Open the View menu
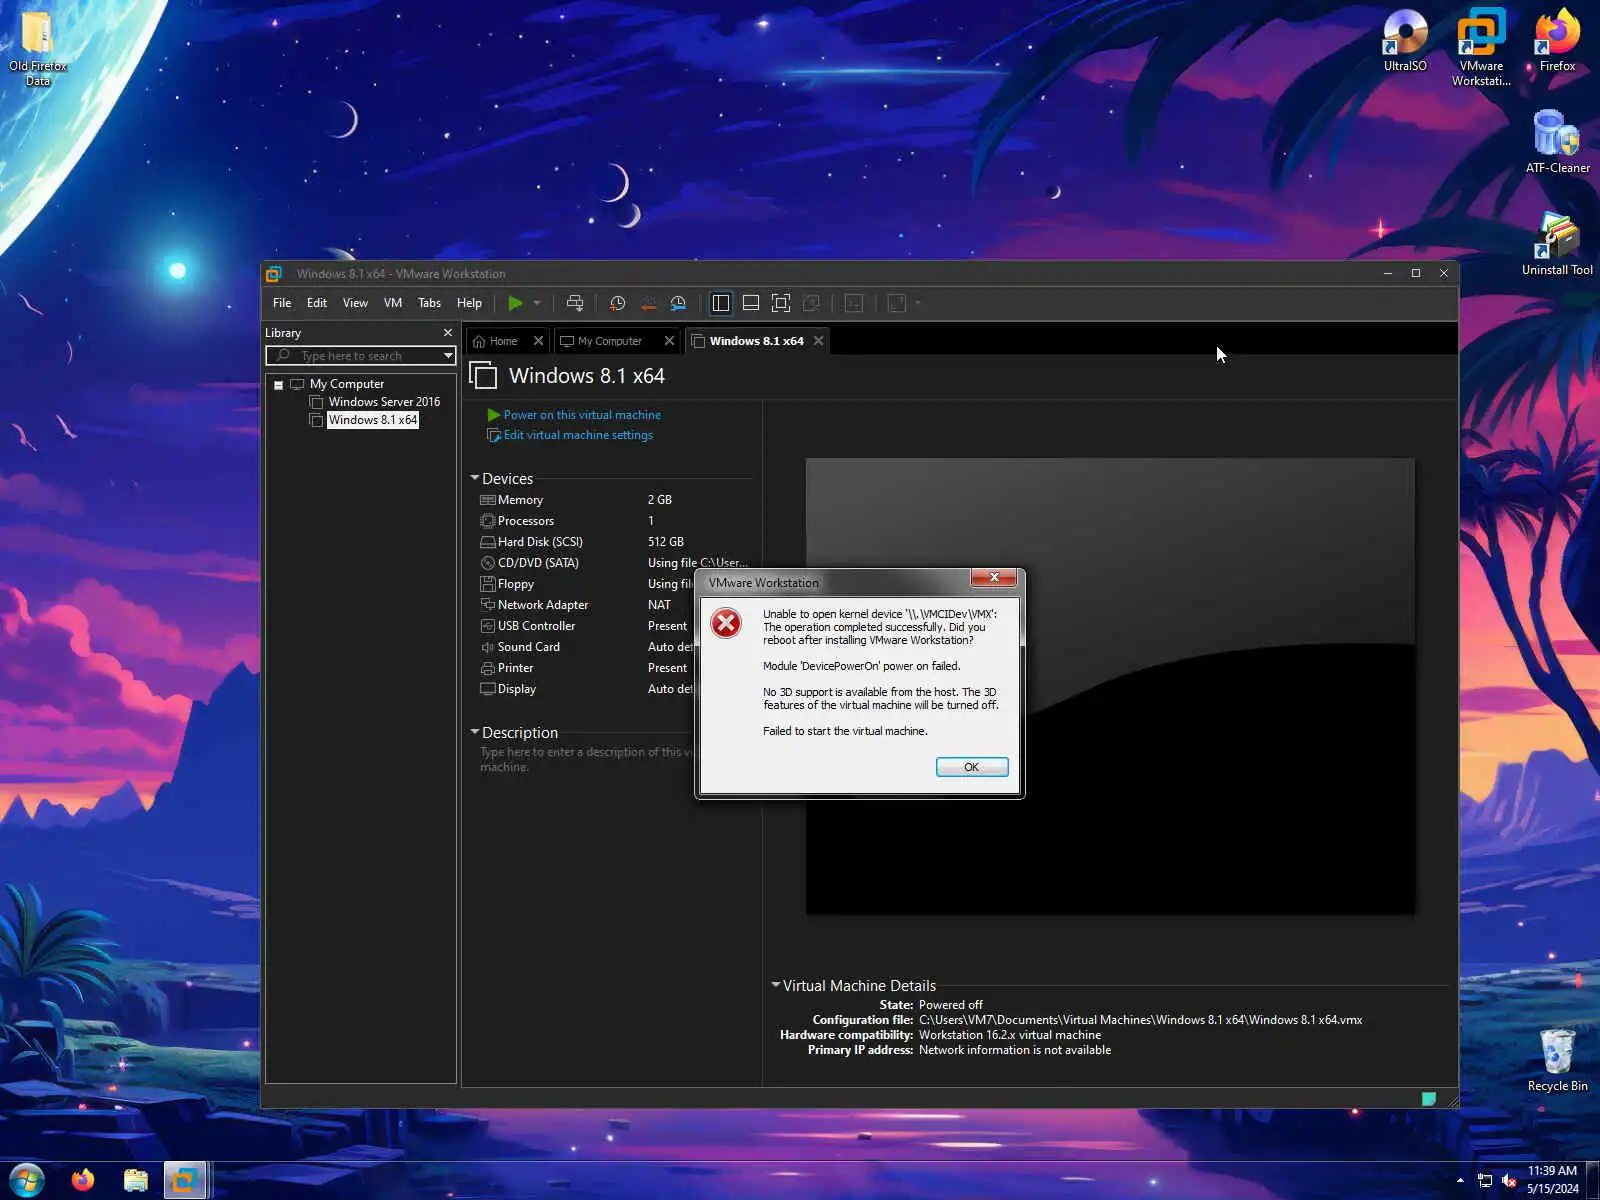The width and height of the screenshot is (1600, 1200). [x=355, y=303]
